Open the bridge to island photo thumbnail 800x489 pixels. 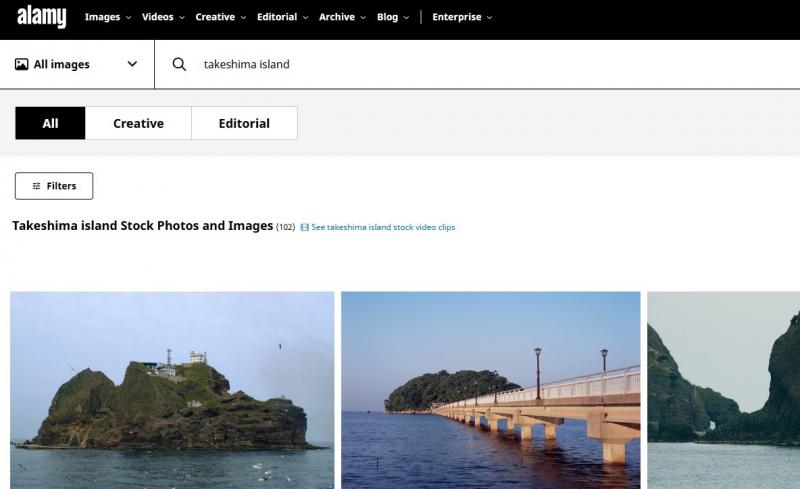coord(490,390)
